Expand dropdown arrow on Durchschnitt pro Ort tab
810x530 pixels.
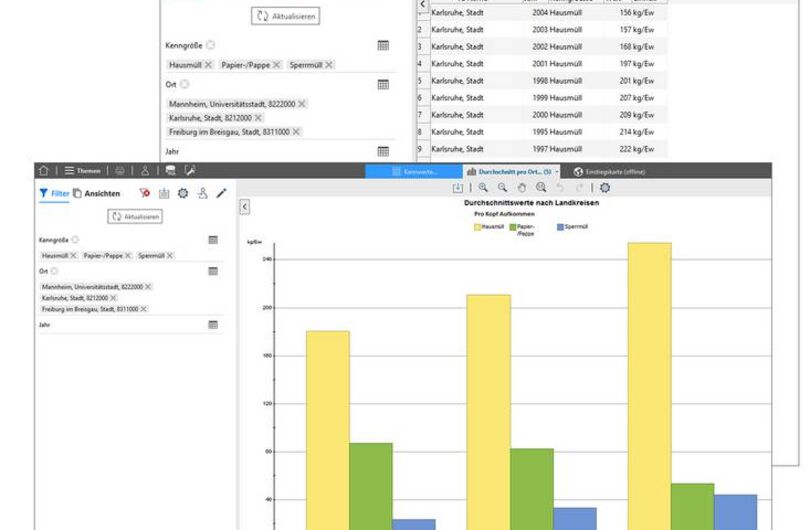557,171
